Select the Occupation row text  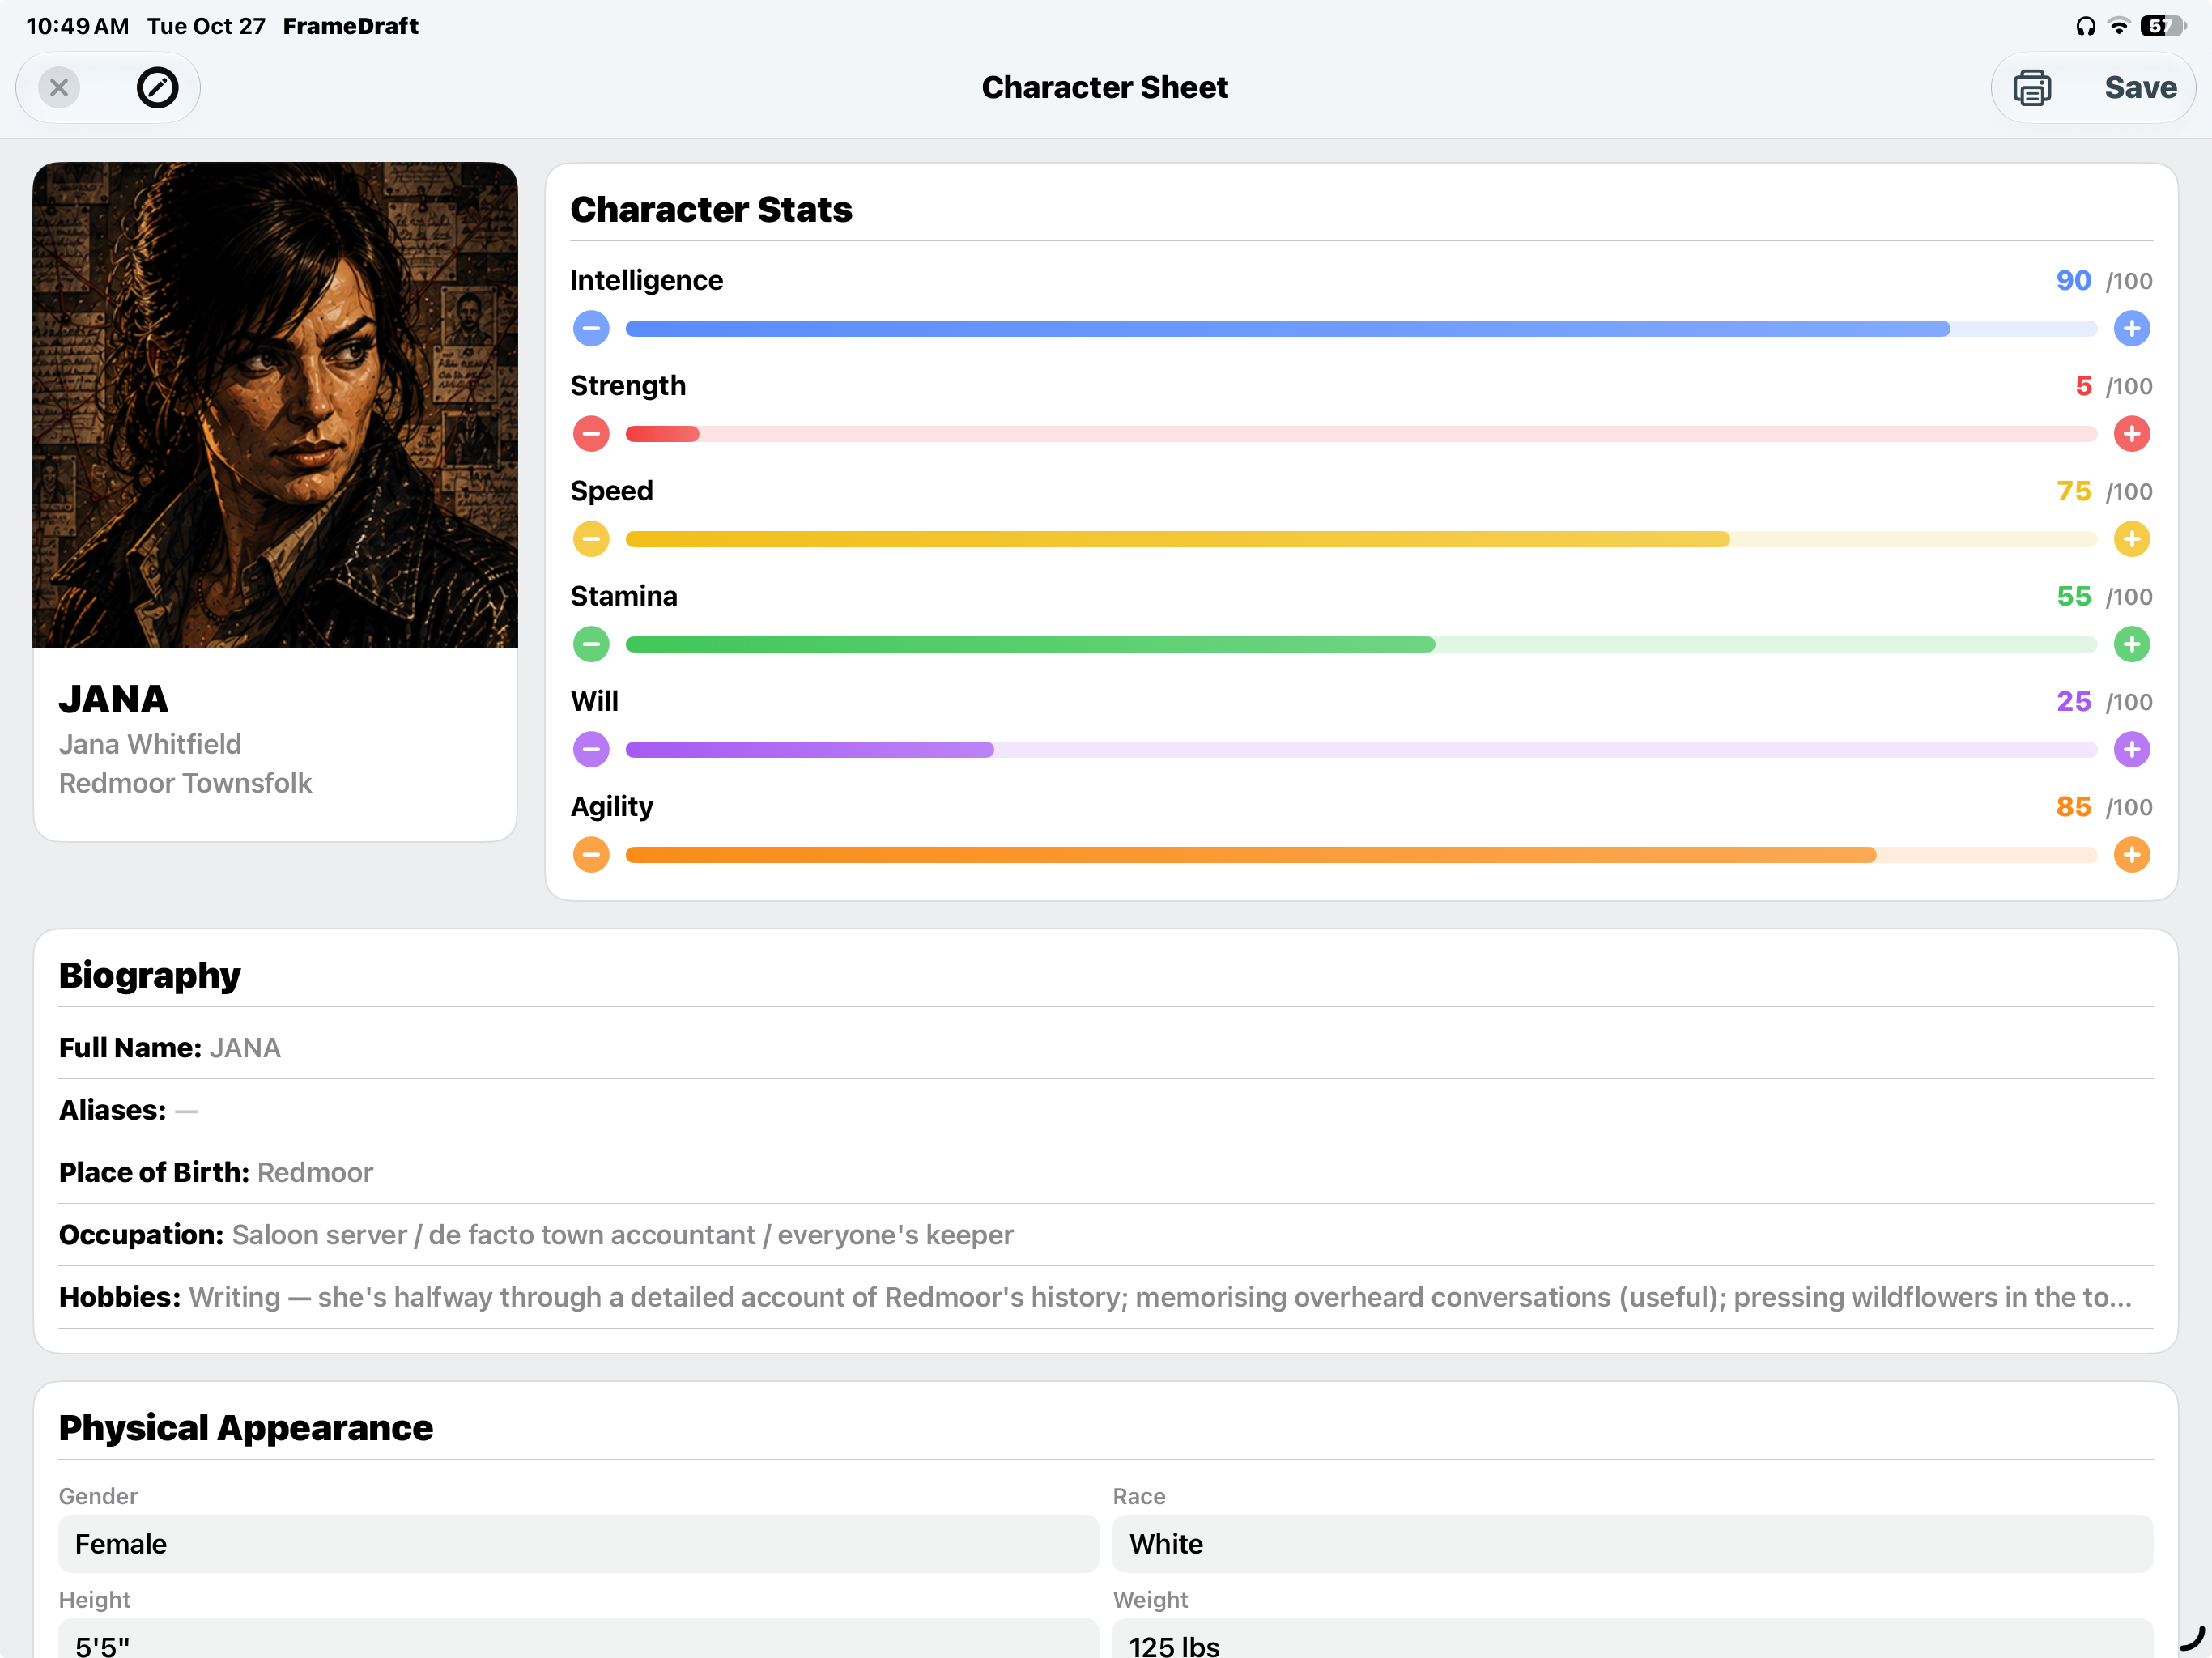(x=622, y=1234)
